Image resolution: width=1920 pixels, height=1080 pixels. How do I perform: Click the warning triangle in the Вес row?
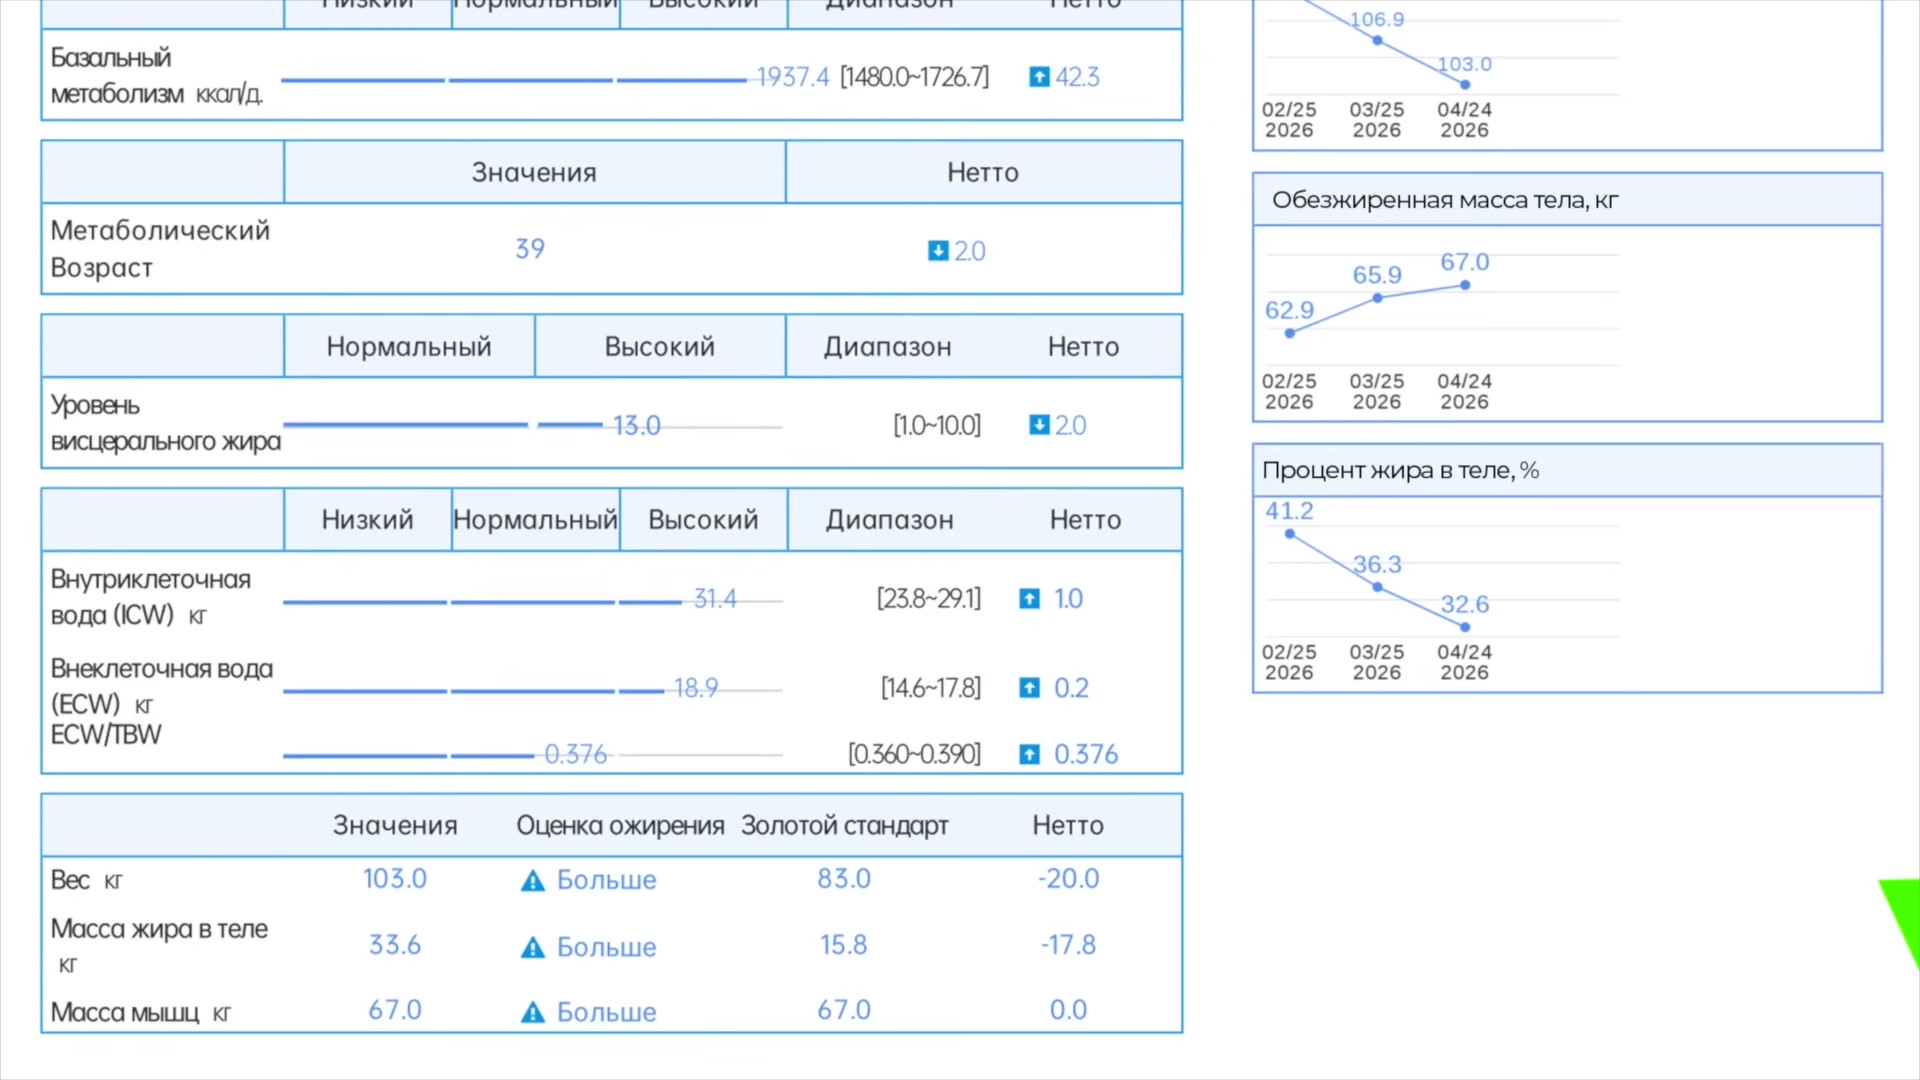[x=533, y=880]
